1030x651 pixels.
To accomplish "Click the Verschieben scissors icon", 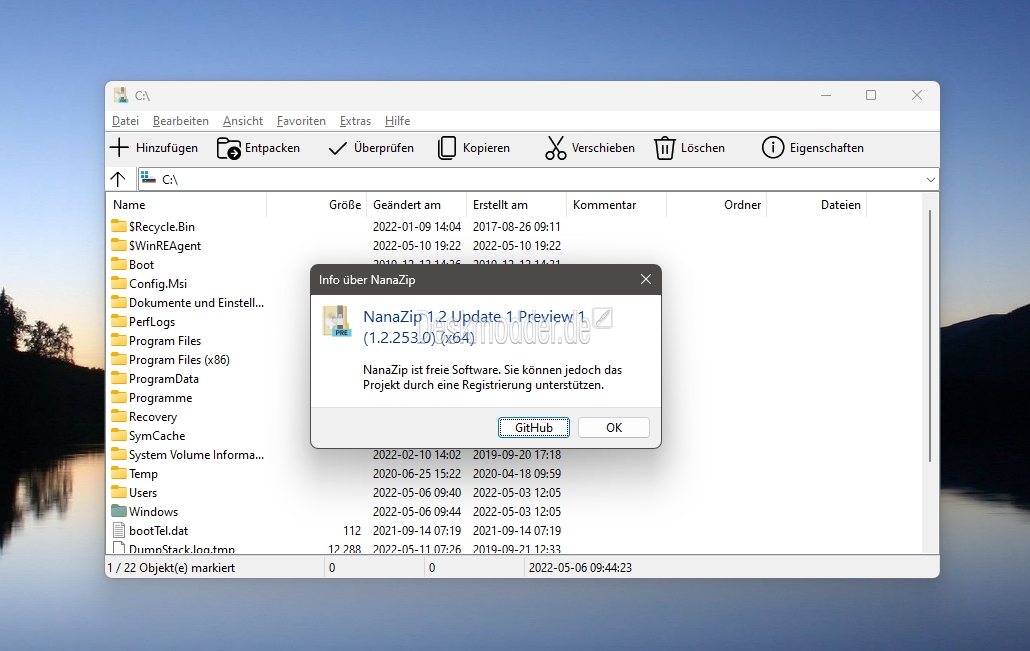I will [555, 148].
